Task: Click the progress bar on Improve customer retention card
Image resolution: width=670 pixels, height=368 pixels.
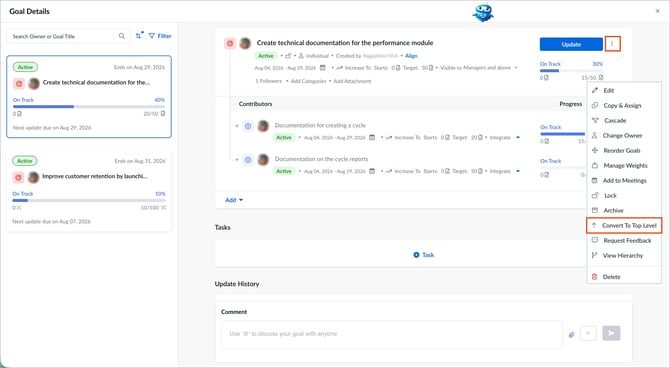Action: pos(89,200)
